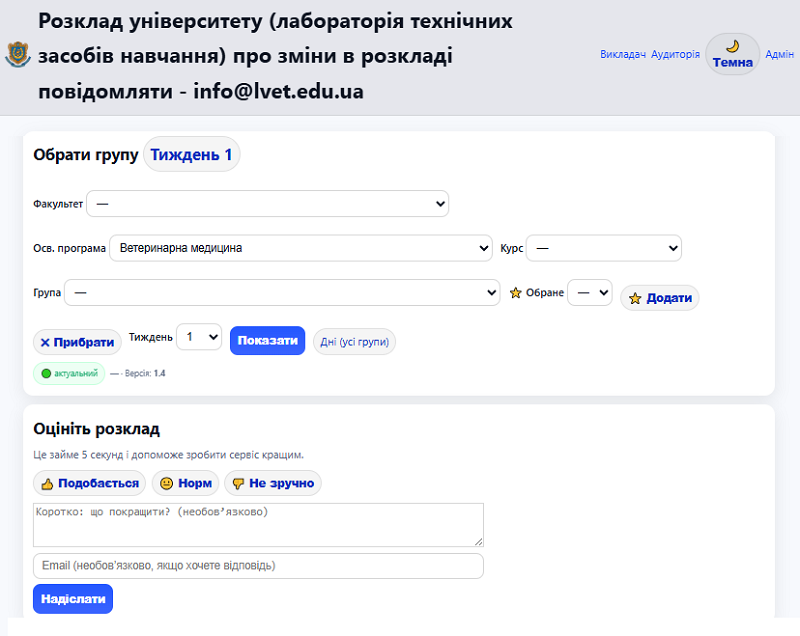800x636 pixels.
Task: Choose the neutral face Норм rating
Action: point(185,484)
